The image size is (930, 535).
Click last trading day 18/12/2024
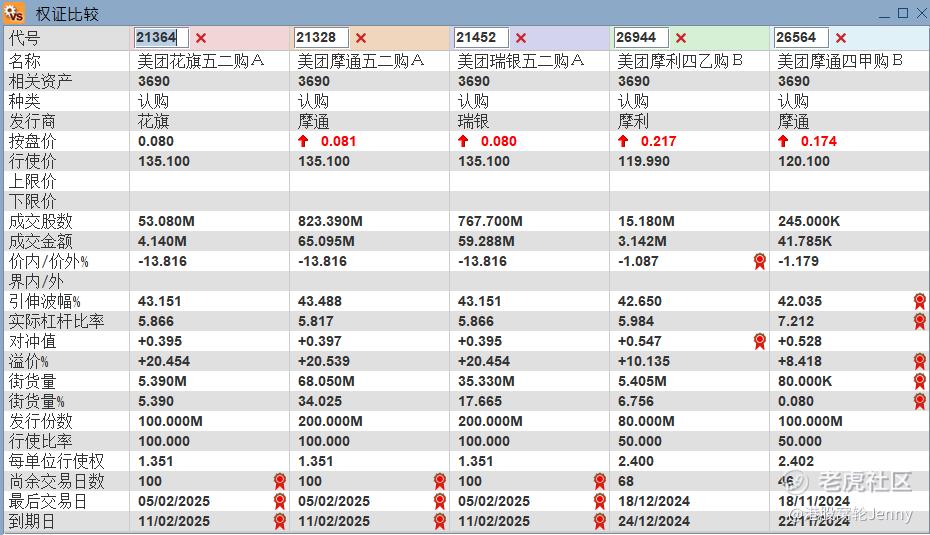(654, 501)
